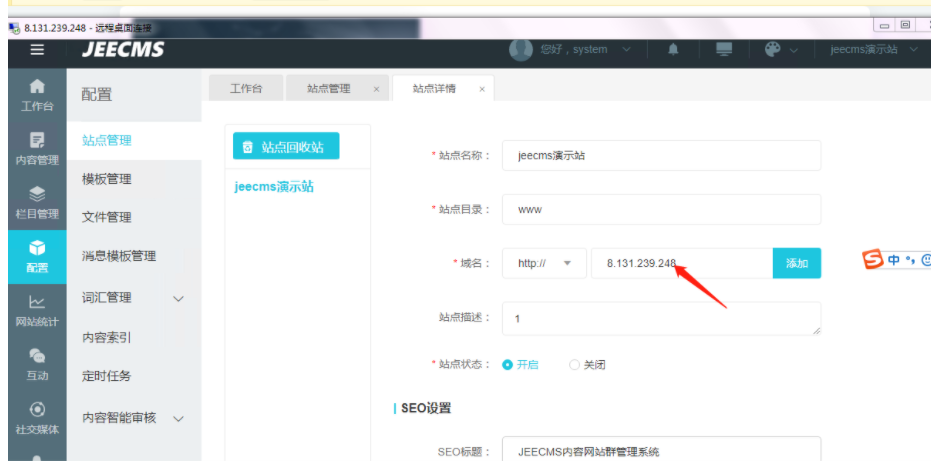Open the http:// protocol dropdown
The width and height of the screenshot is (931, 461).
click(x=544, y=263)
